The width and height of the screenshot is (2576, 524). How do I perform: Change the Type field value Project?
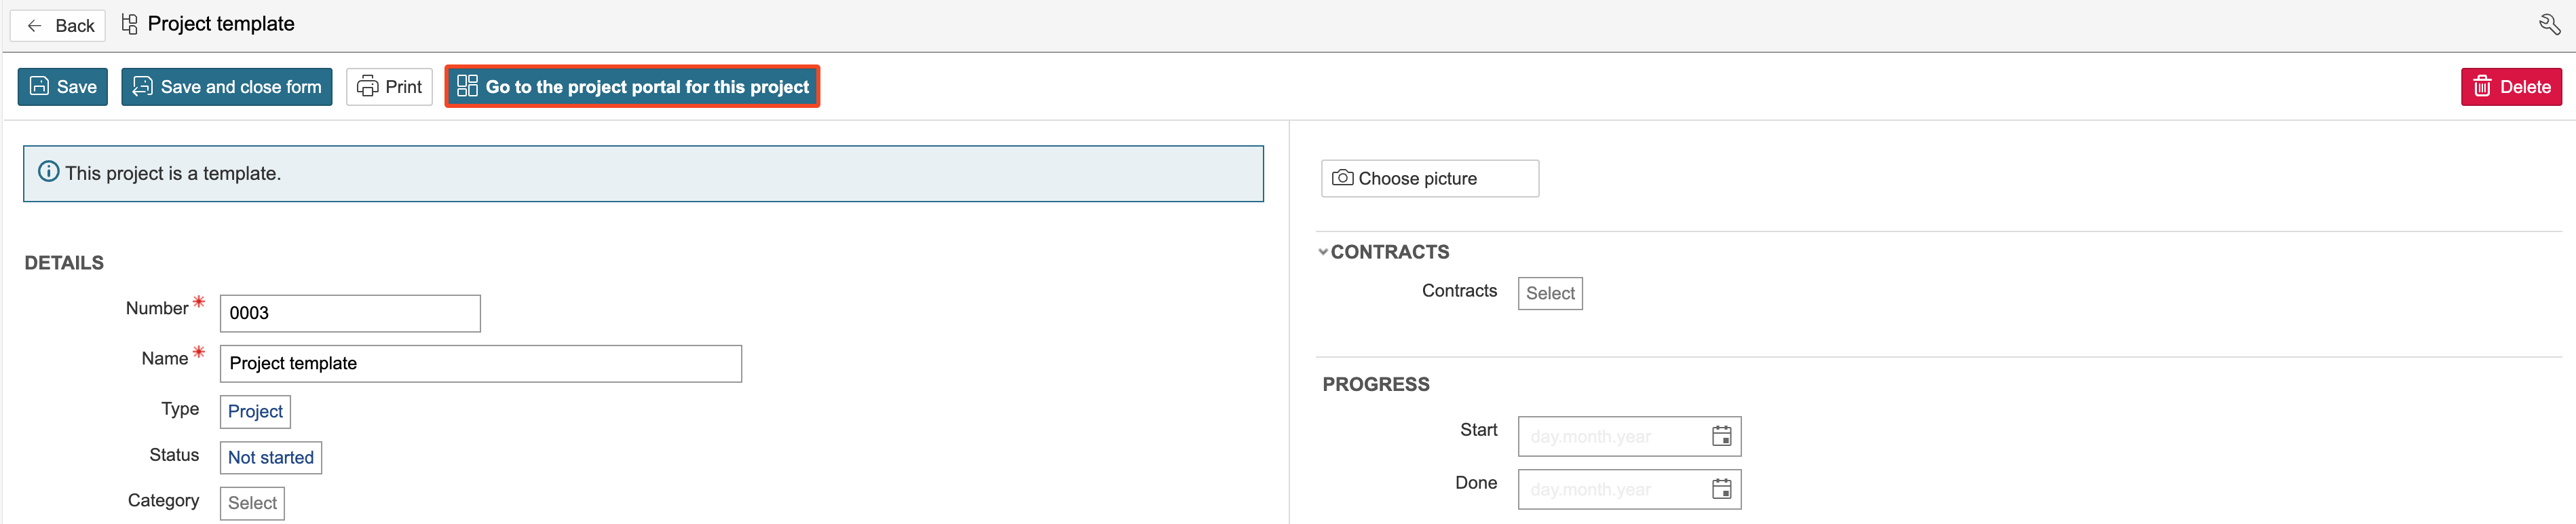(x=255, y=411)
